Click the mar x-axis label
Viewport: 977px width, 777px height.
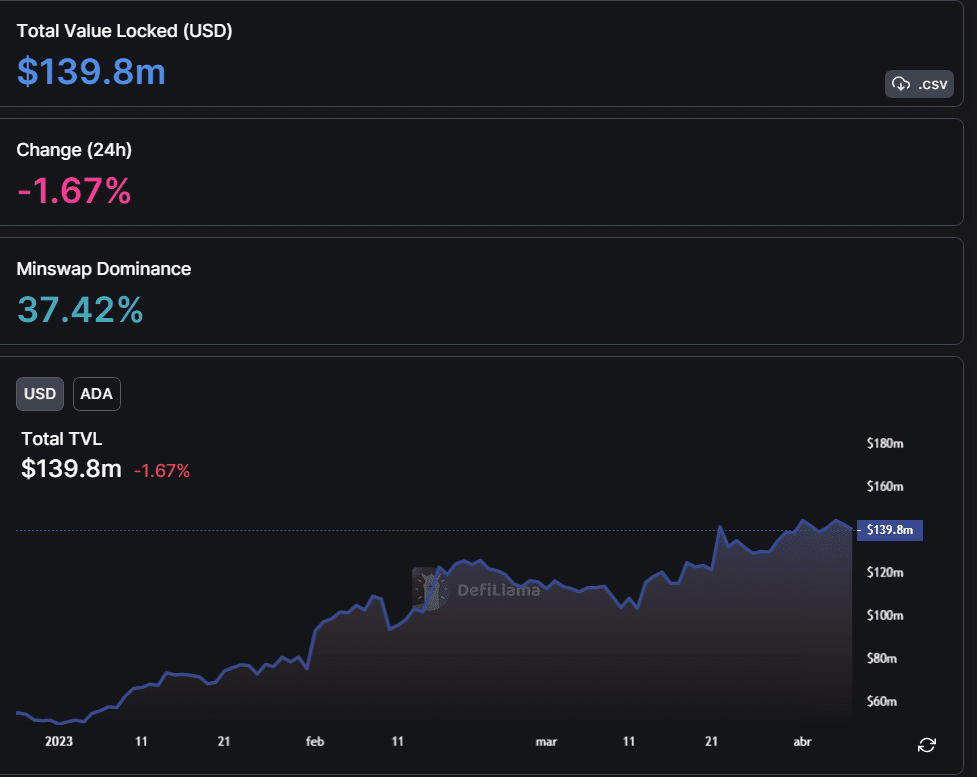546,741
